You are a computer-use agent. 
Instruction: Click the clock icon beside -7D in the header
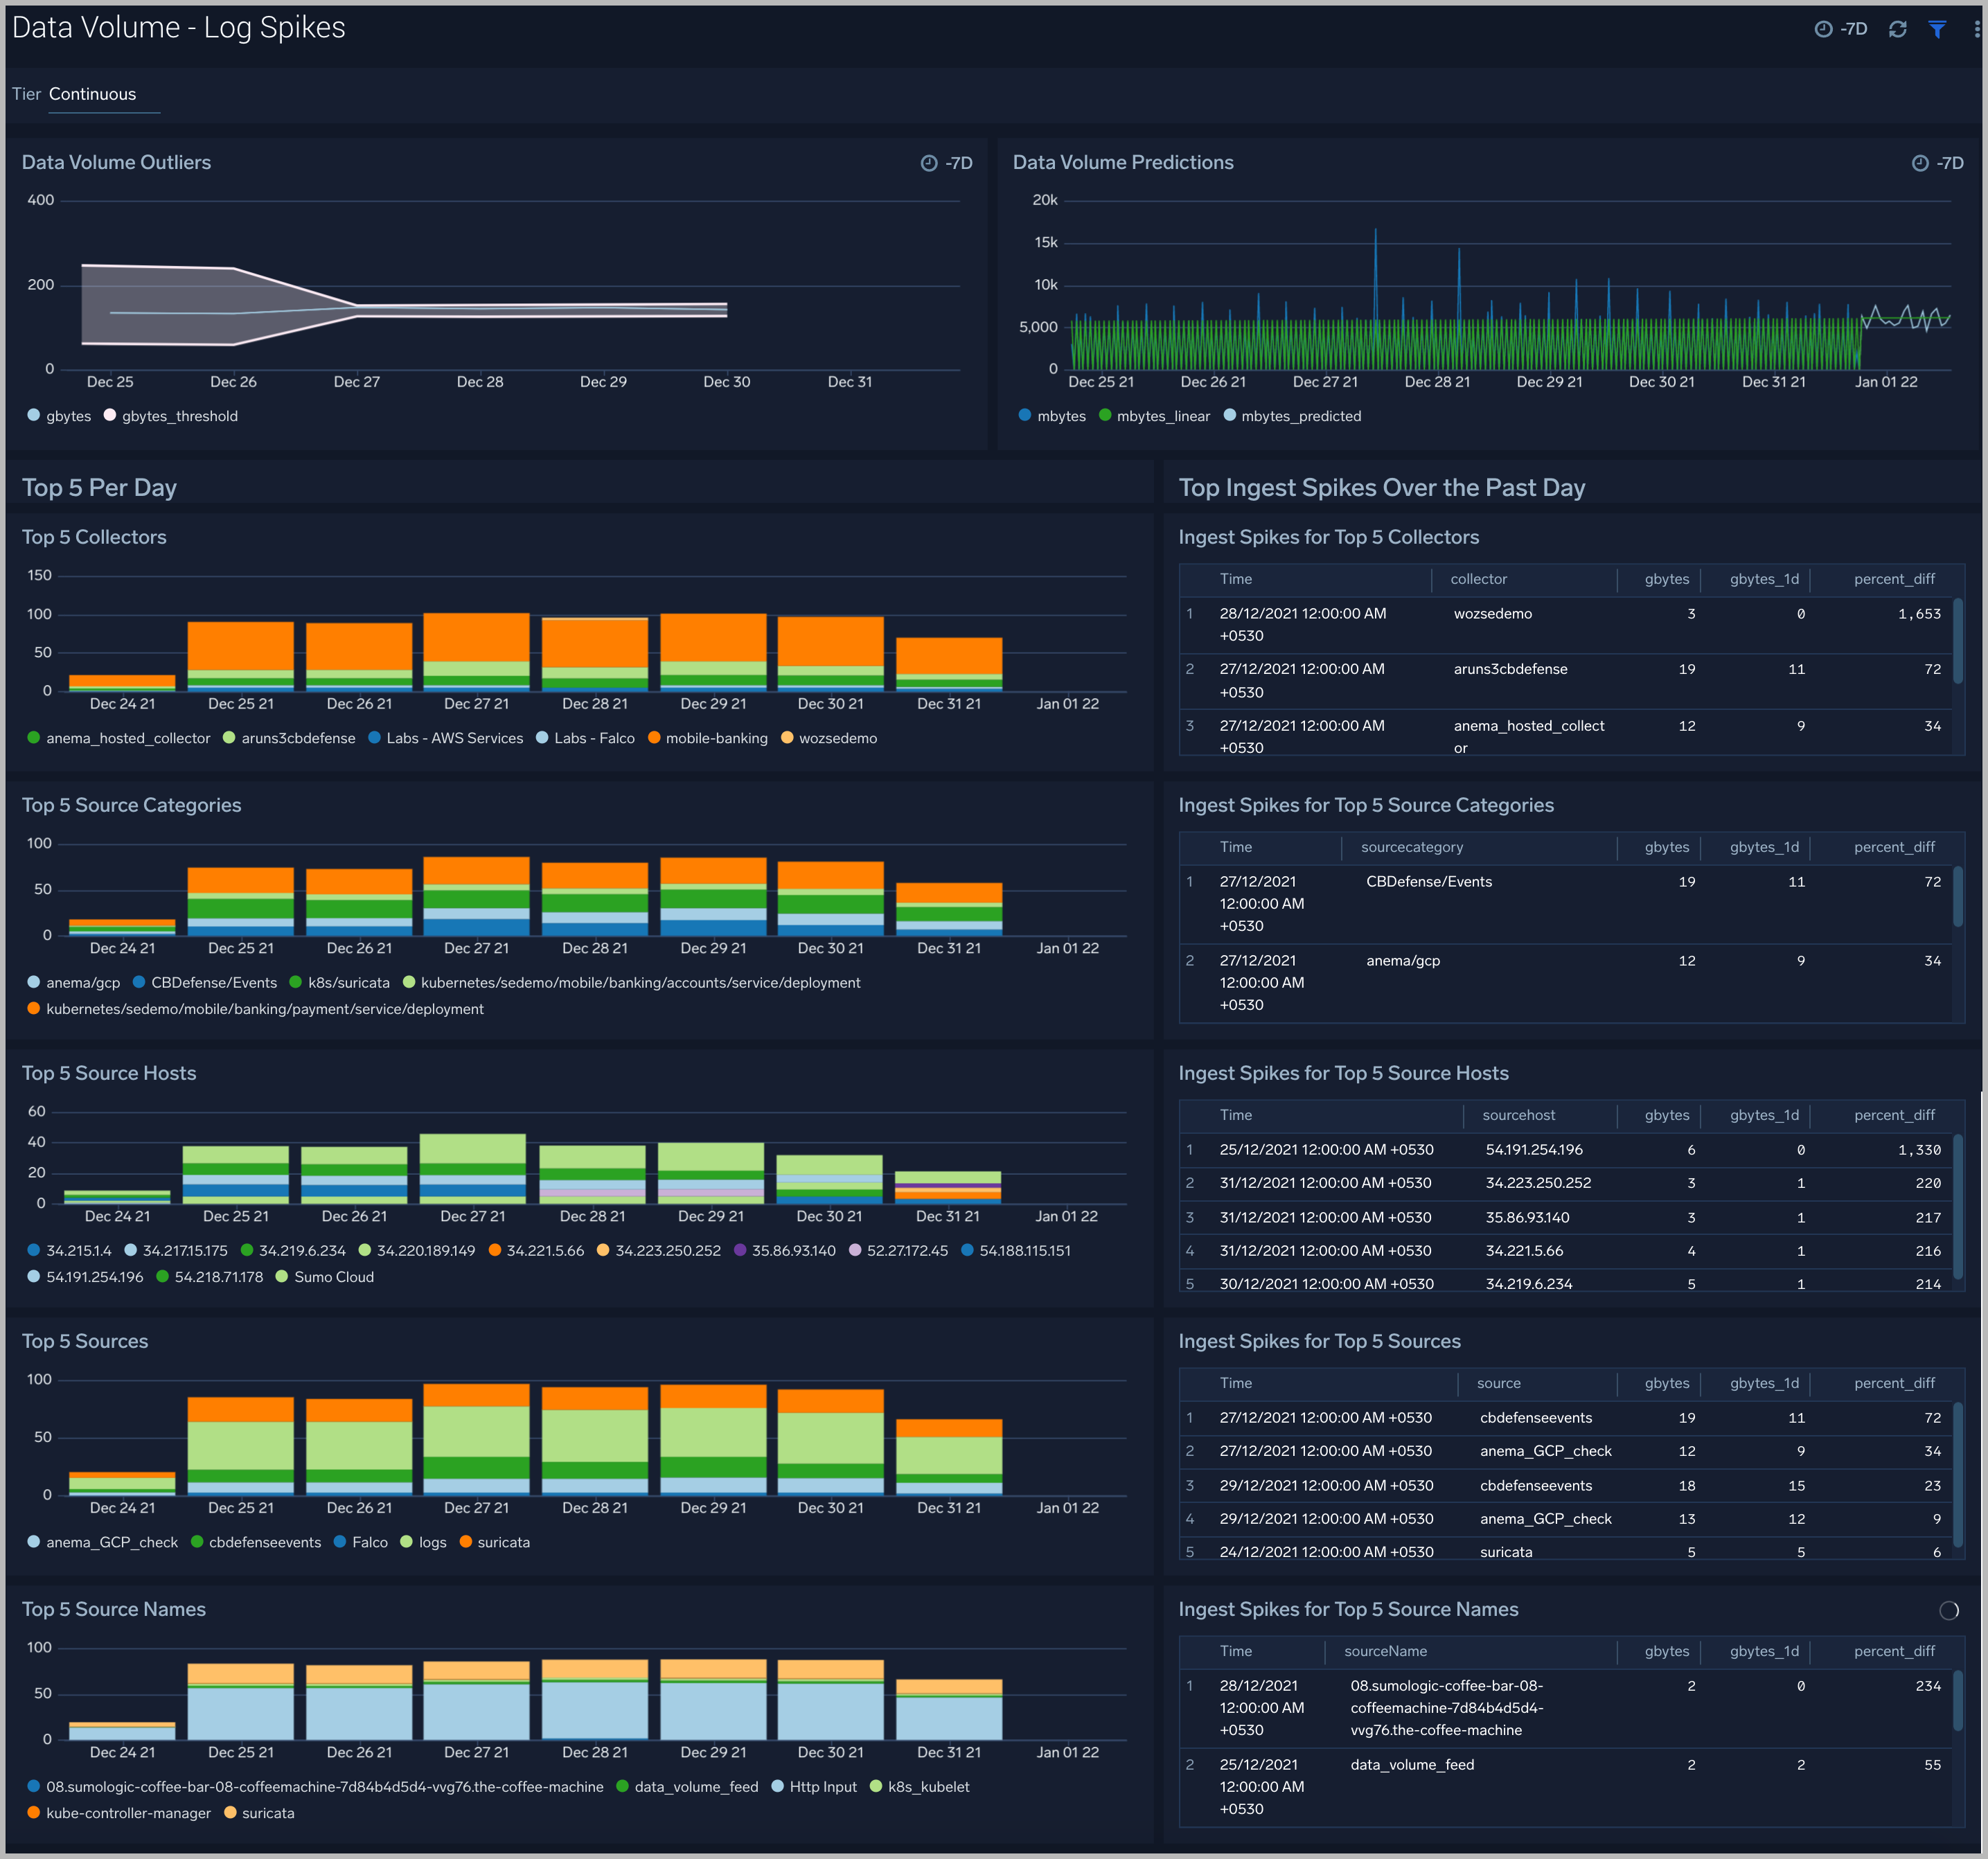point(1824,28)
